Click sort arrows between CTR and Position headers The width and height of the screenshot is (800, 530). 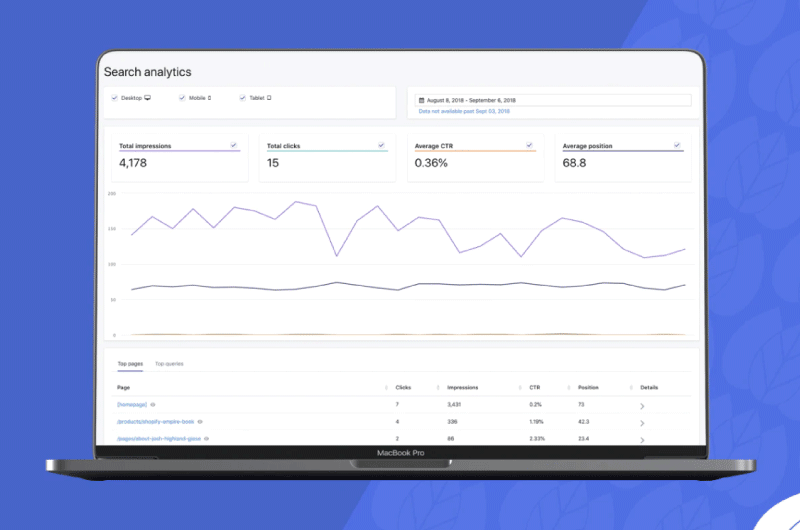point(568,388)
